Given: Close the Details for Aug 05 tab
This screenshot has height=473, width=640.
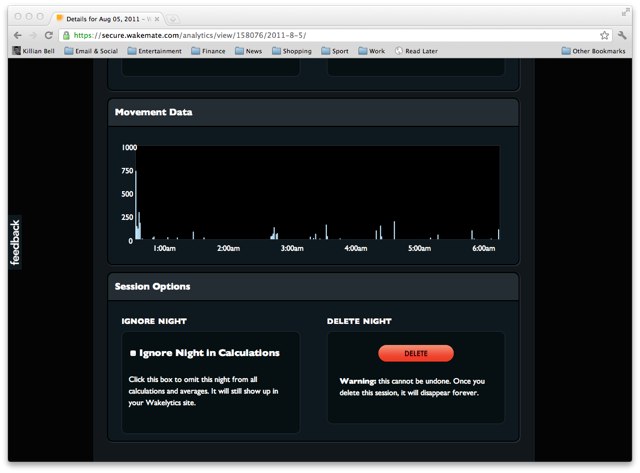Looking at the screenshot, I should pos(157,19).
